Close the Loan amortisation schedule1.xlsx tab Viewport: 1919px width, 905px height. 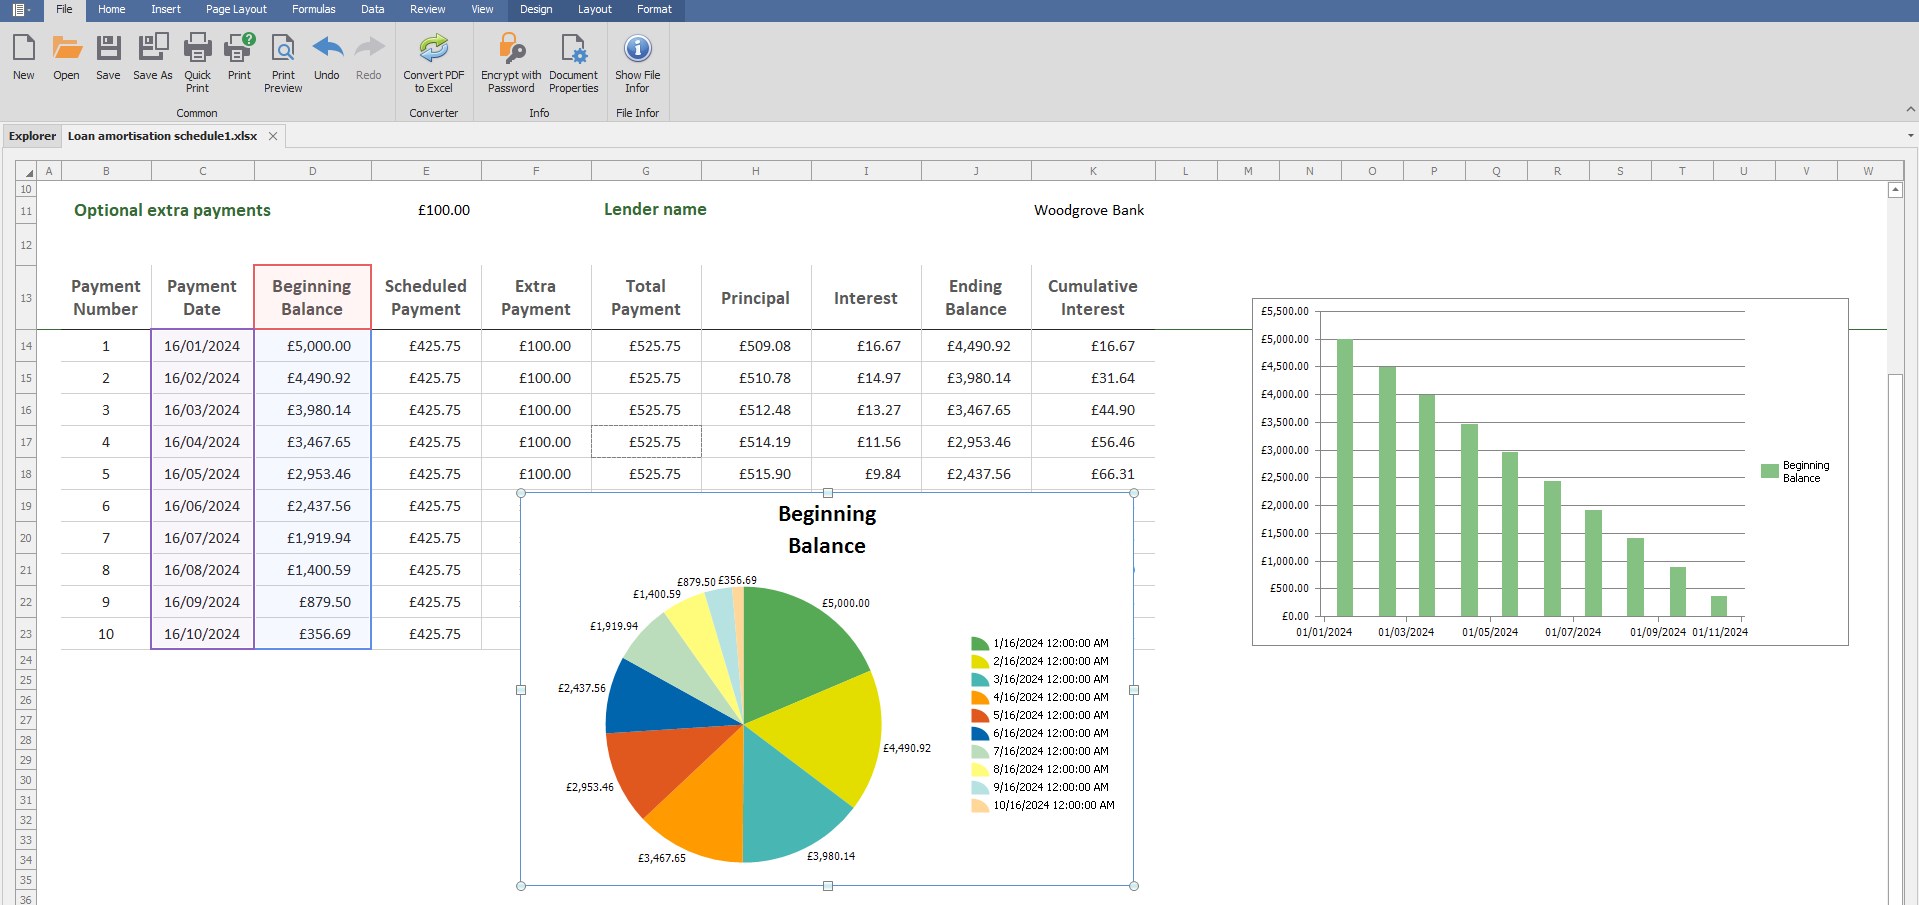[273, 136]
